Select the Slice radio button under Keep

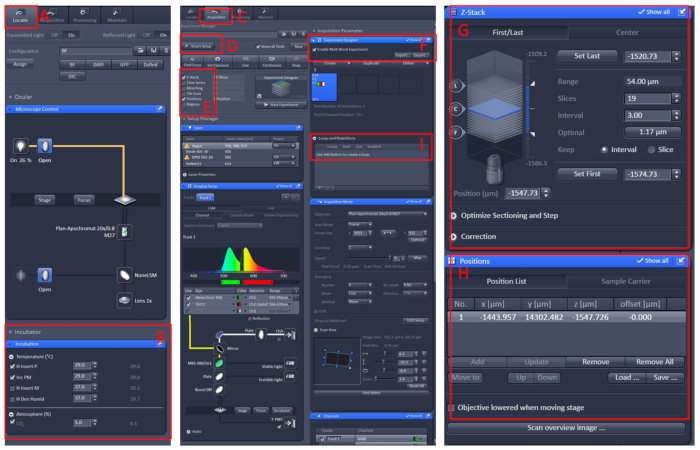tap(651, 150)
